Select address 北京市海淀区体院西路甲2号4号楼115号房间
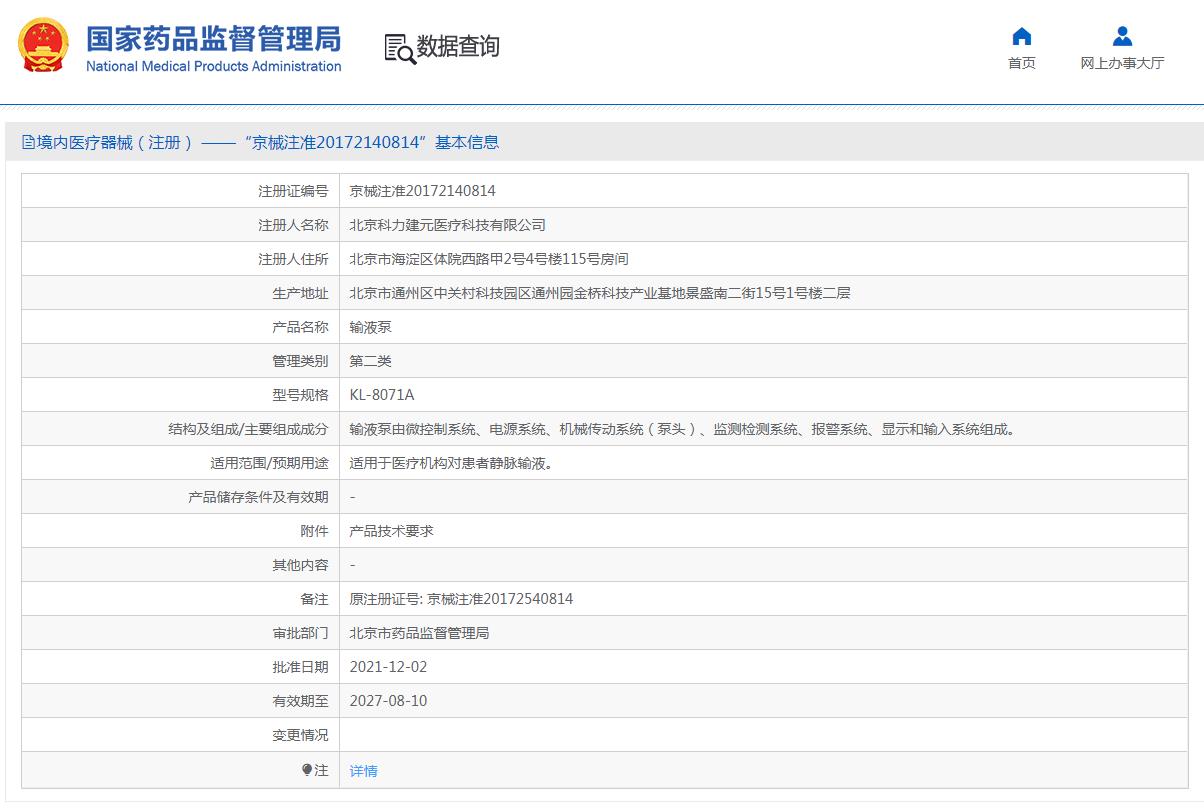1204x808 pixels. click(x=489, y=259)
